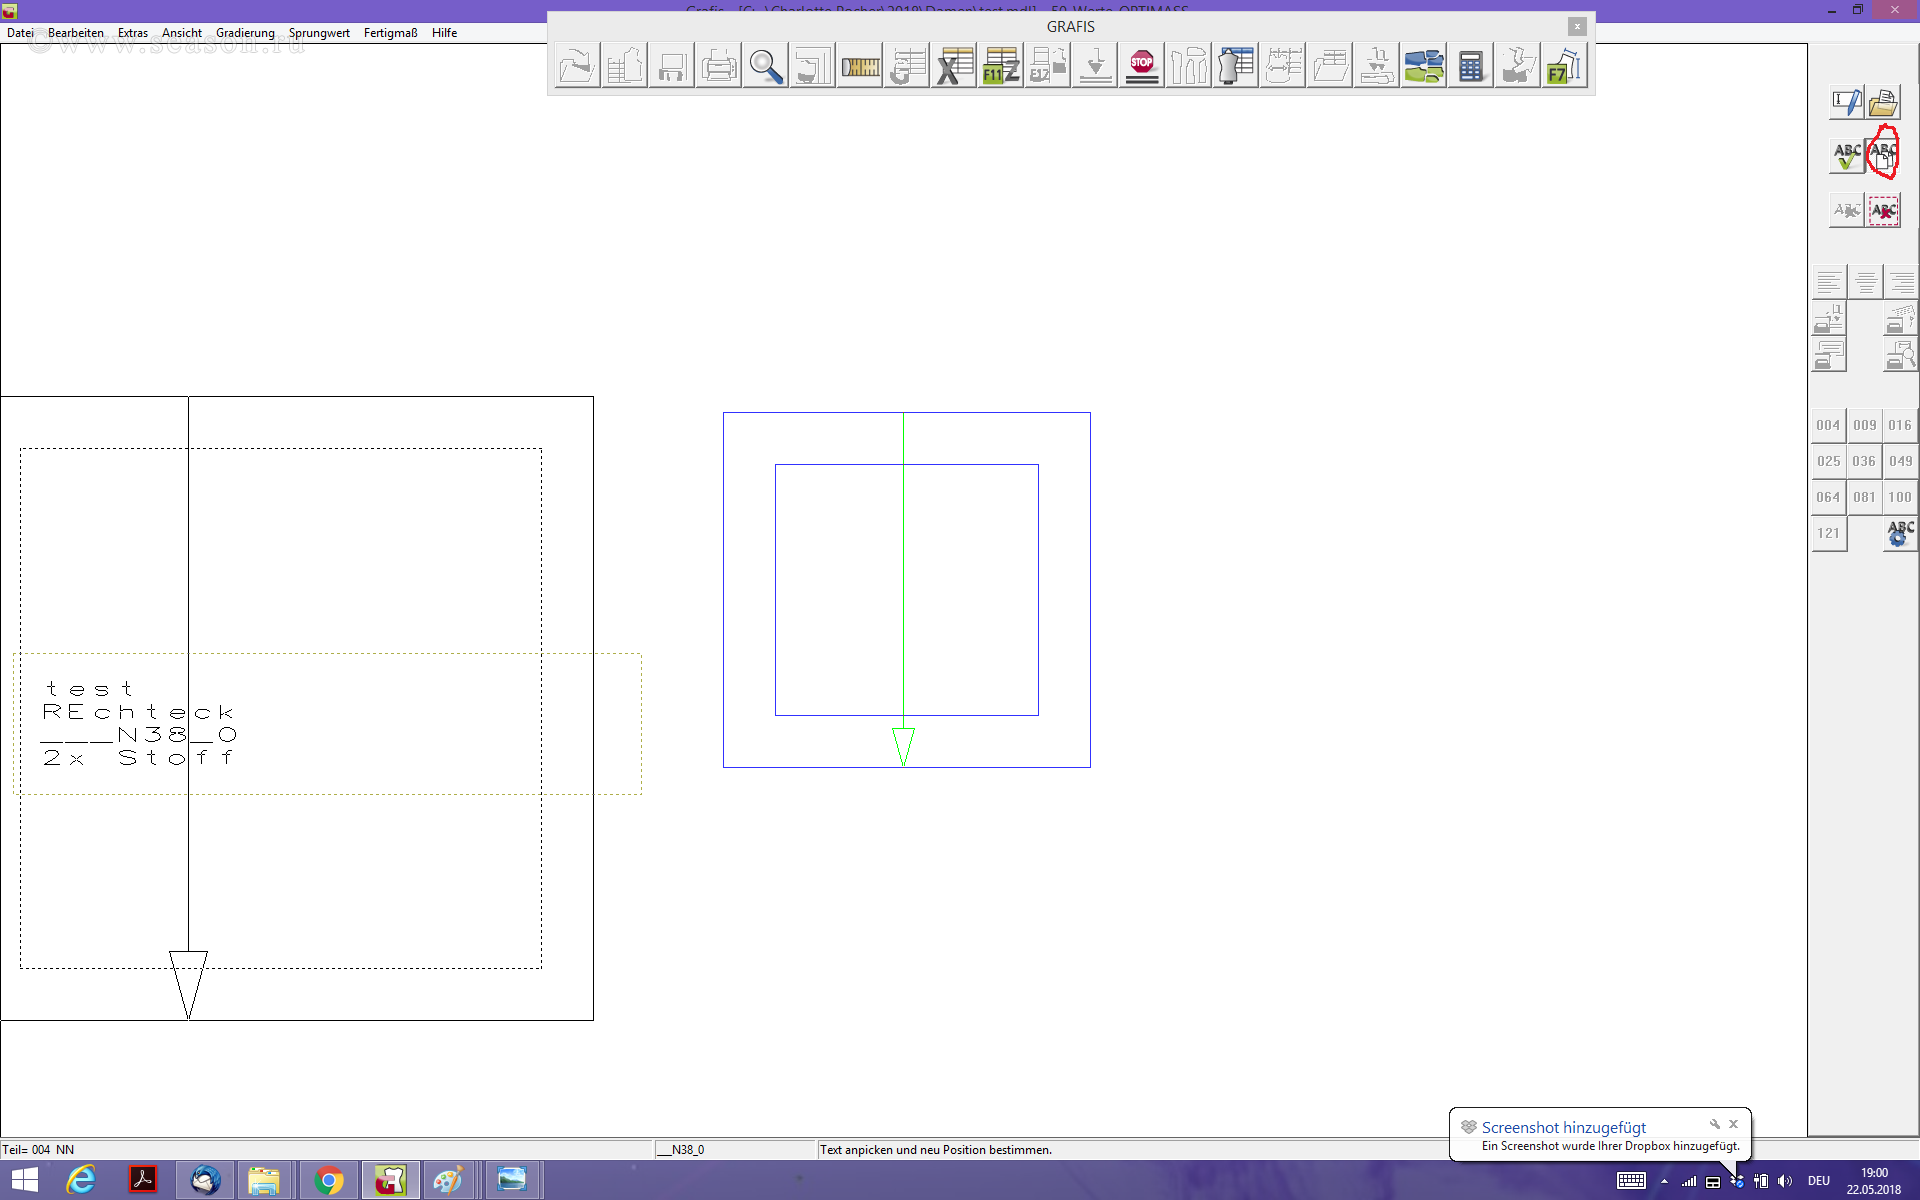Choose center text alignment

coord(1865,283)
